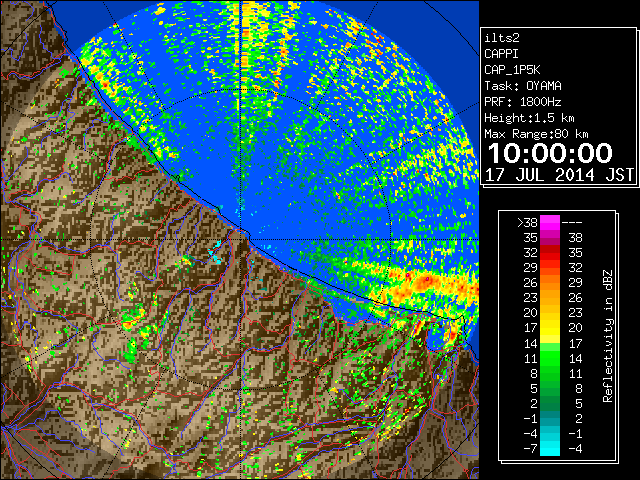Screen dimensions: 640x480
Task: Click the '17 JUL 2014 JST' date
Action: coord(560,175)
